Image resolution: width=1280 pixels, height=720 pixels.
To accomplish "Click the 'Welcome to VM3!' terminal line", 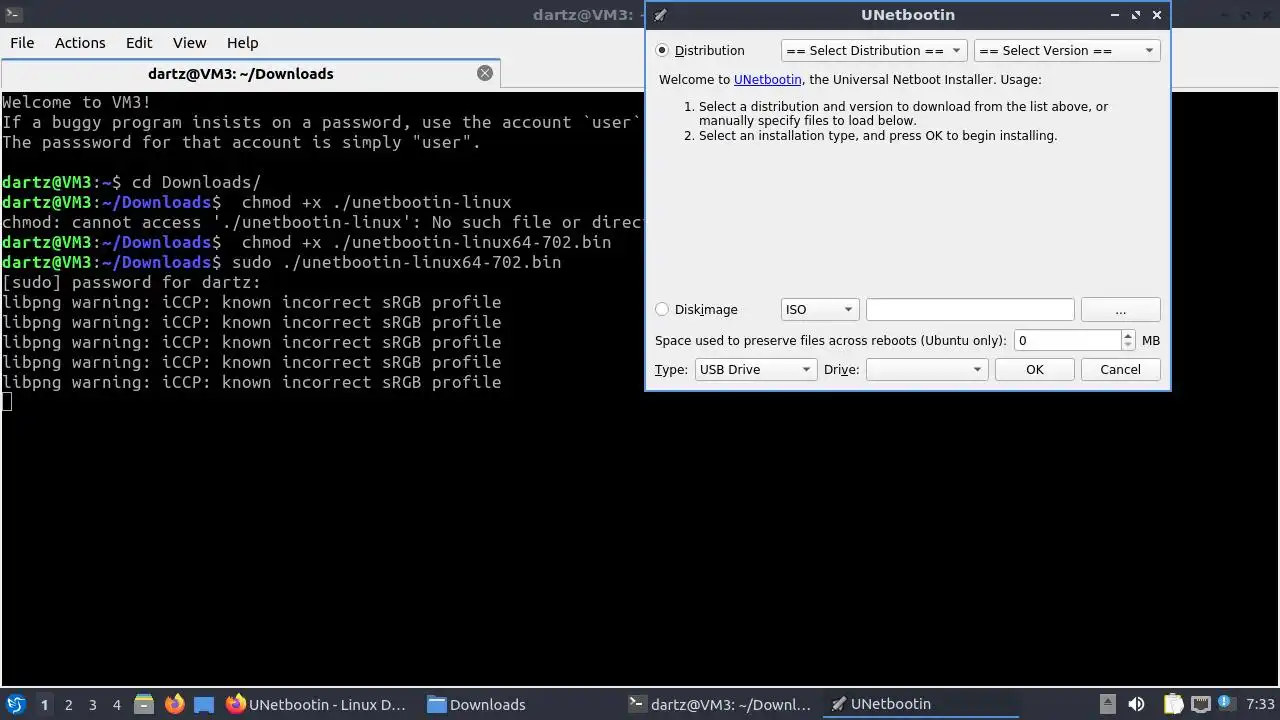I will click(x=77, y=102).
